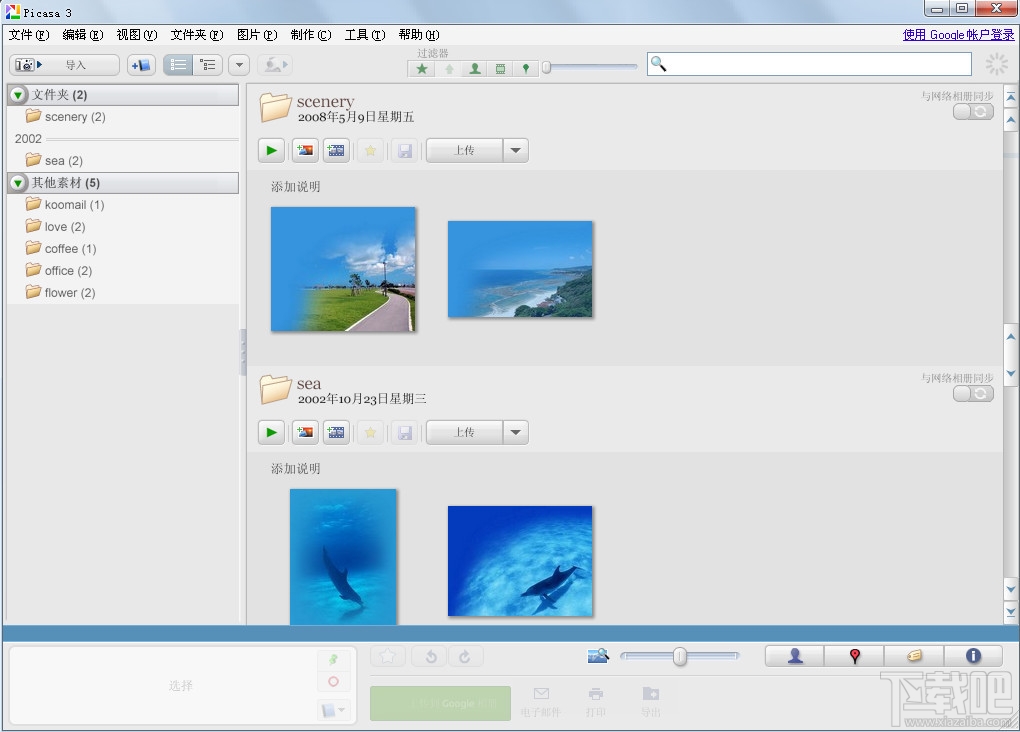The height and width of the screenshot is (732, 1020).
Task: Show the Tags panel
Action: [x=914, y=656]
